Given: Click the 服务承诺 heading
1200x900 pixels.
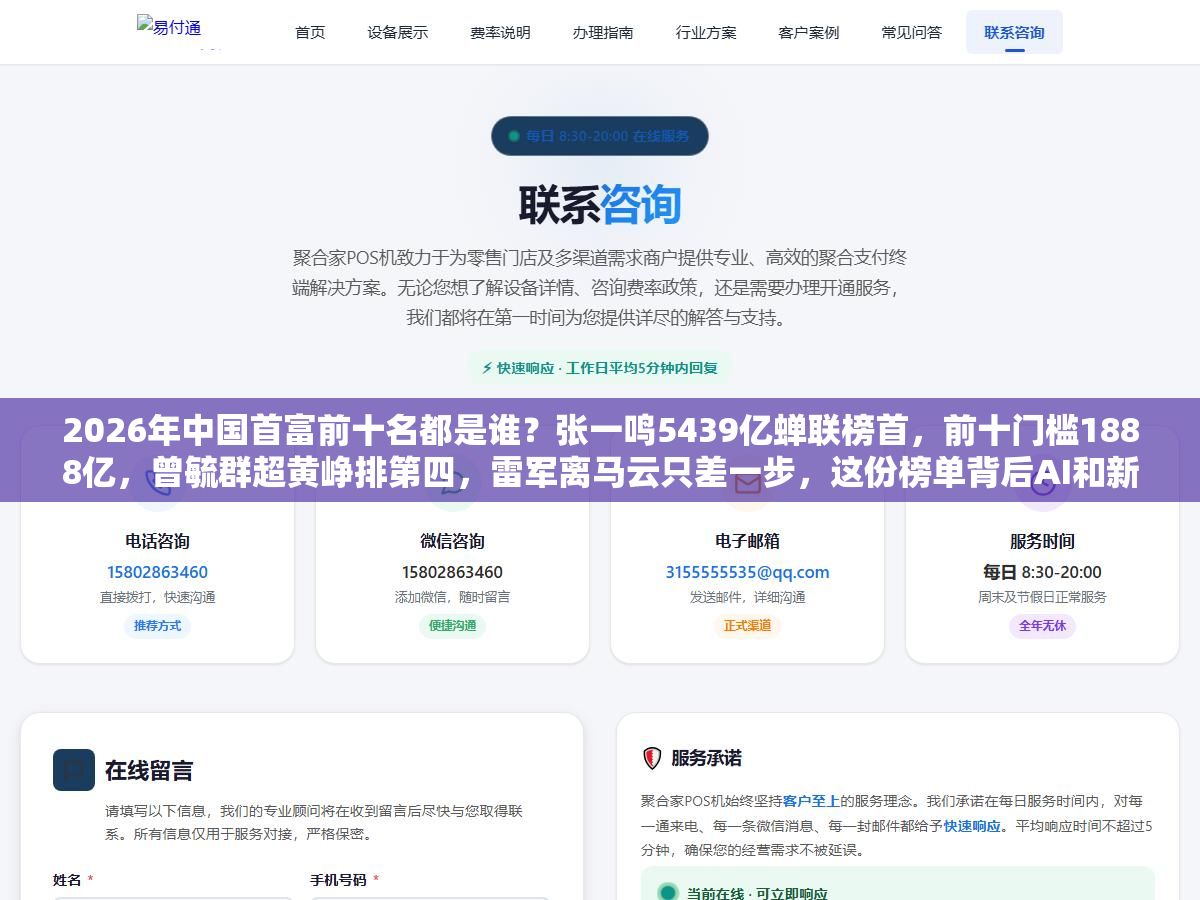Looking at the screenshot, I should click(x=706, y=758).
